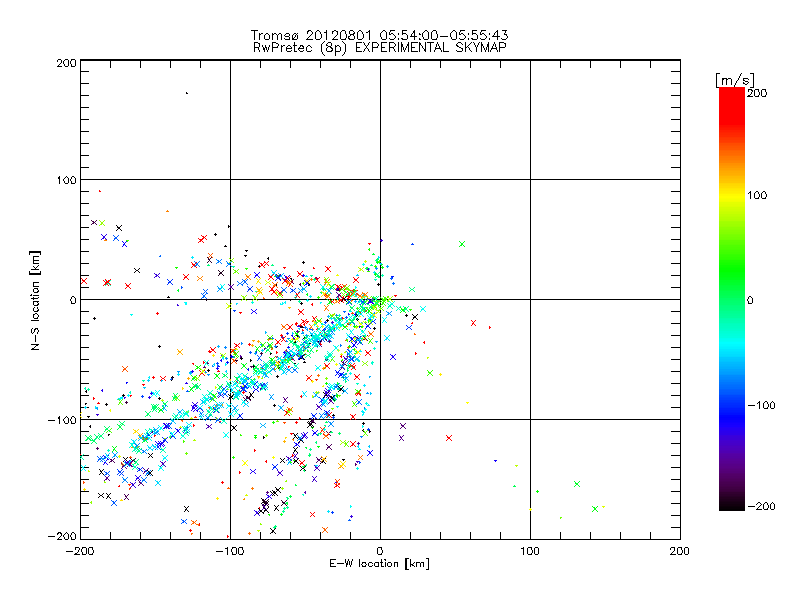Click the "[m/s]" unit label above colorbar

735,80
